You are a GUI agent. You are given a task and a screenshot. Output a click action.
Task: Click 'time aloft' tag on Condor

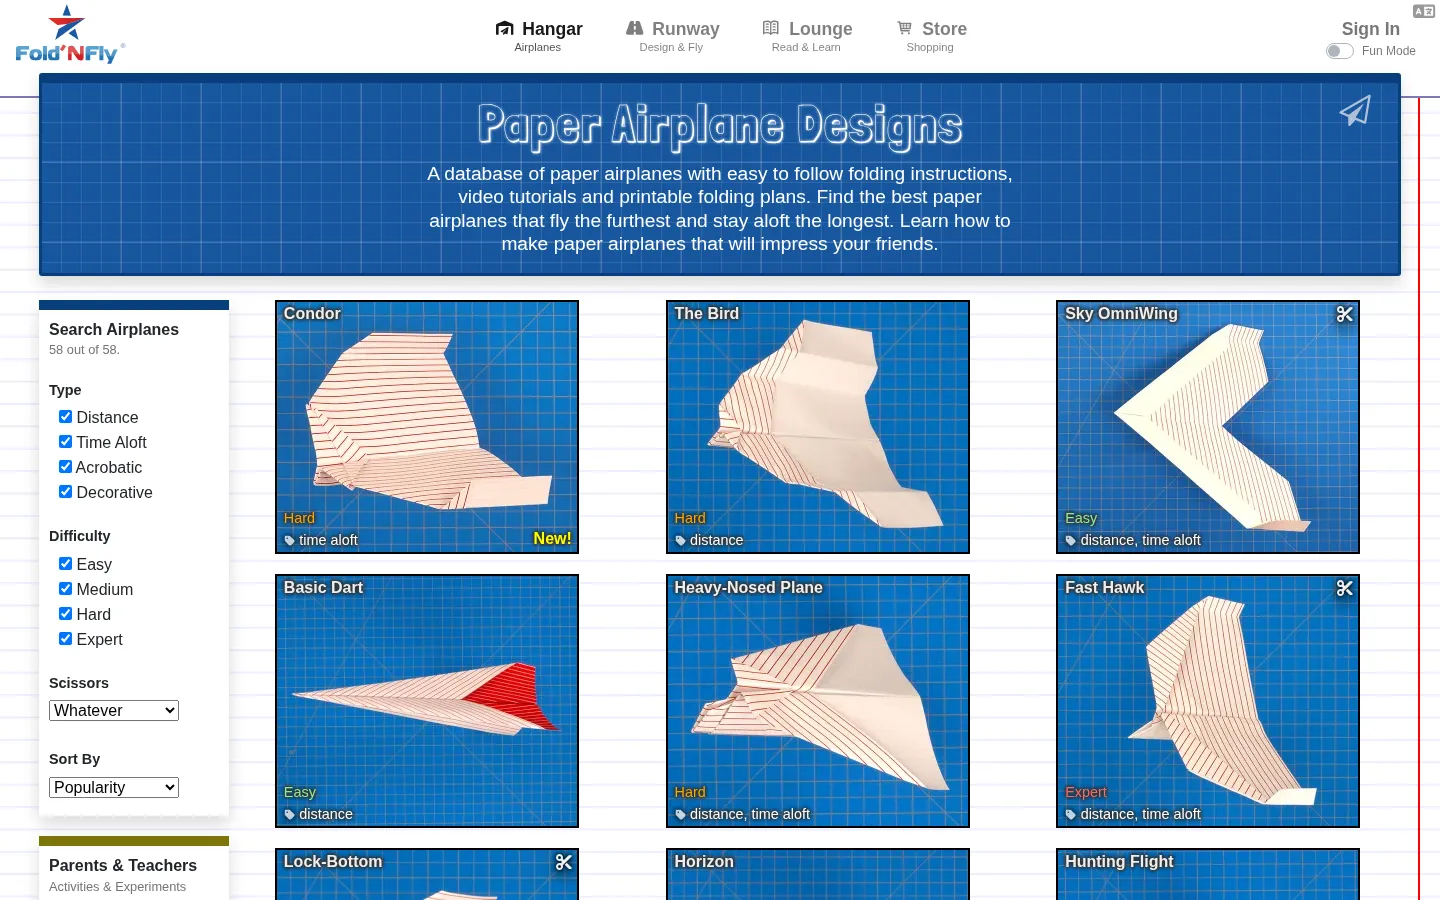pos(328,541)
